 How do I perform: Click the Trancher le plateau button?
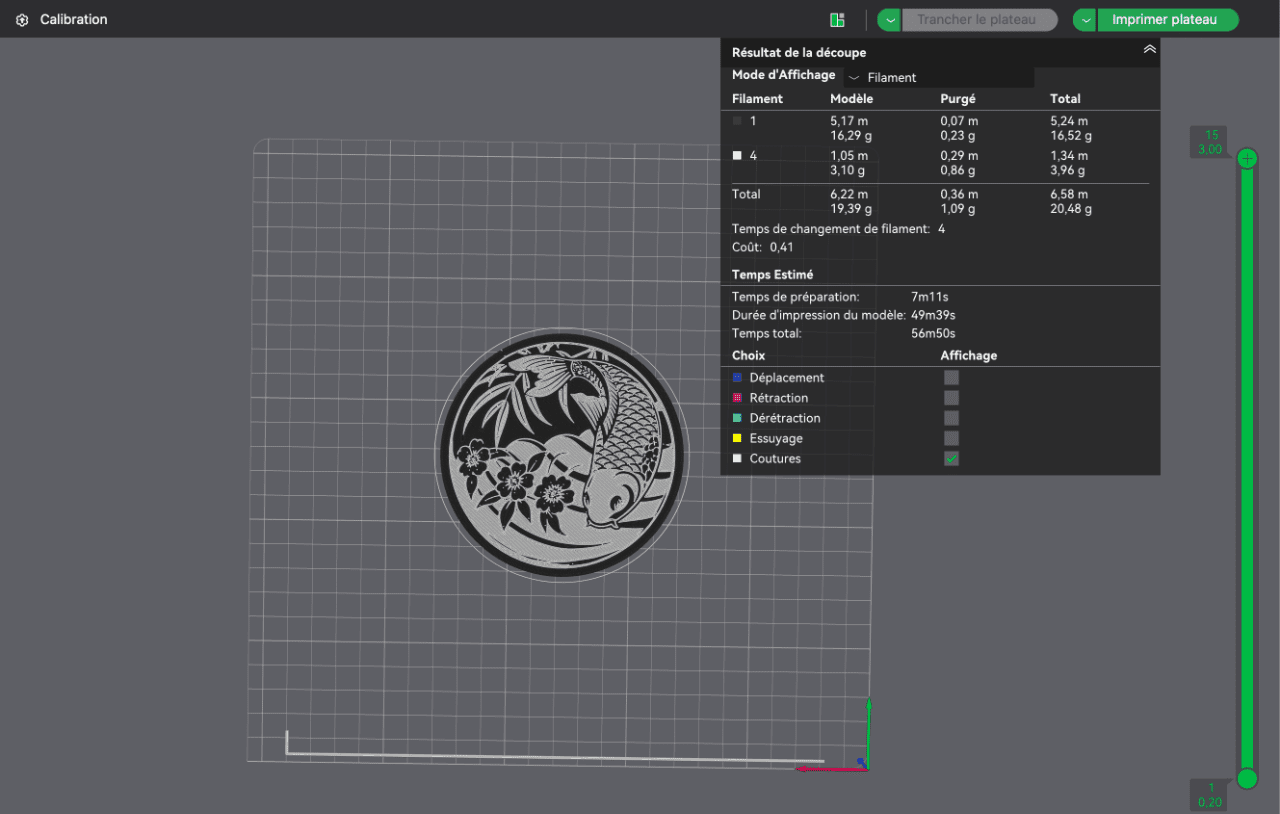point(978,20)
